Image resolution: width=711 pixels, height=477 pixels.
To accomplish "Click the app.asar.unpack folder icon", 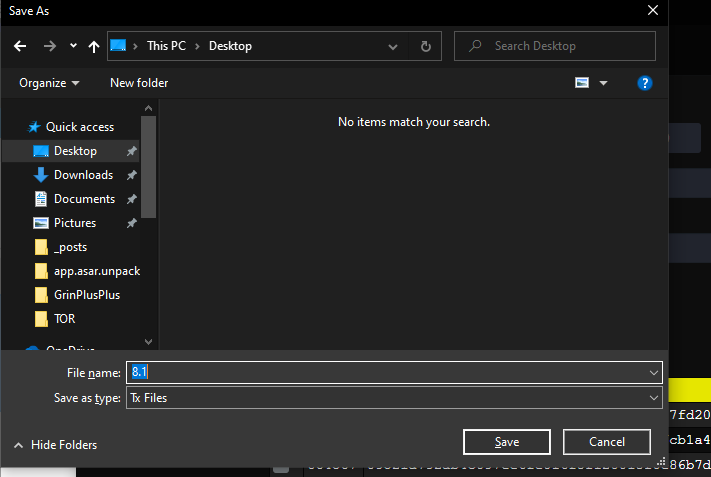I will pos(41,271).
